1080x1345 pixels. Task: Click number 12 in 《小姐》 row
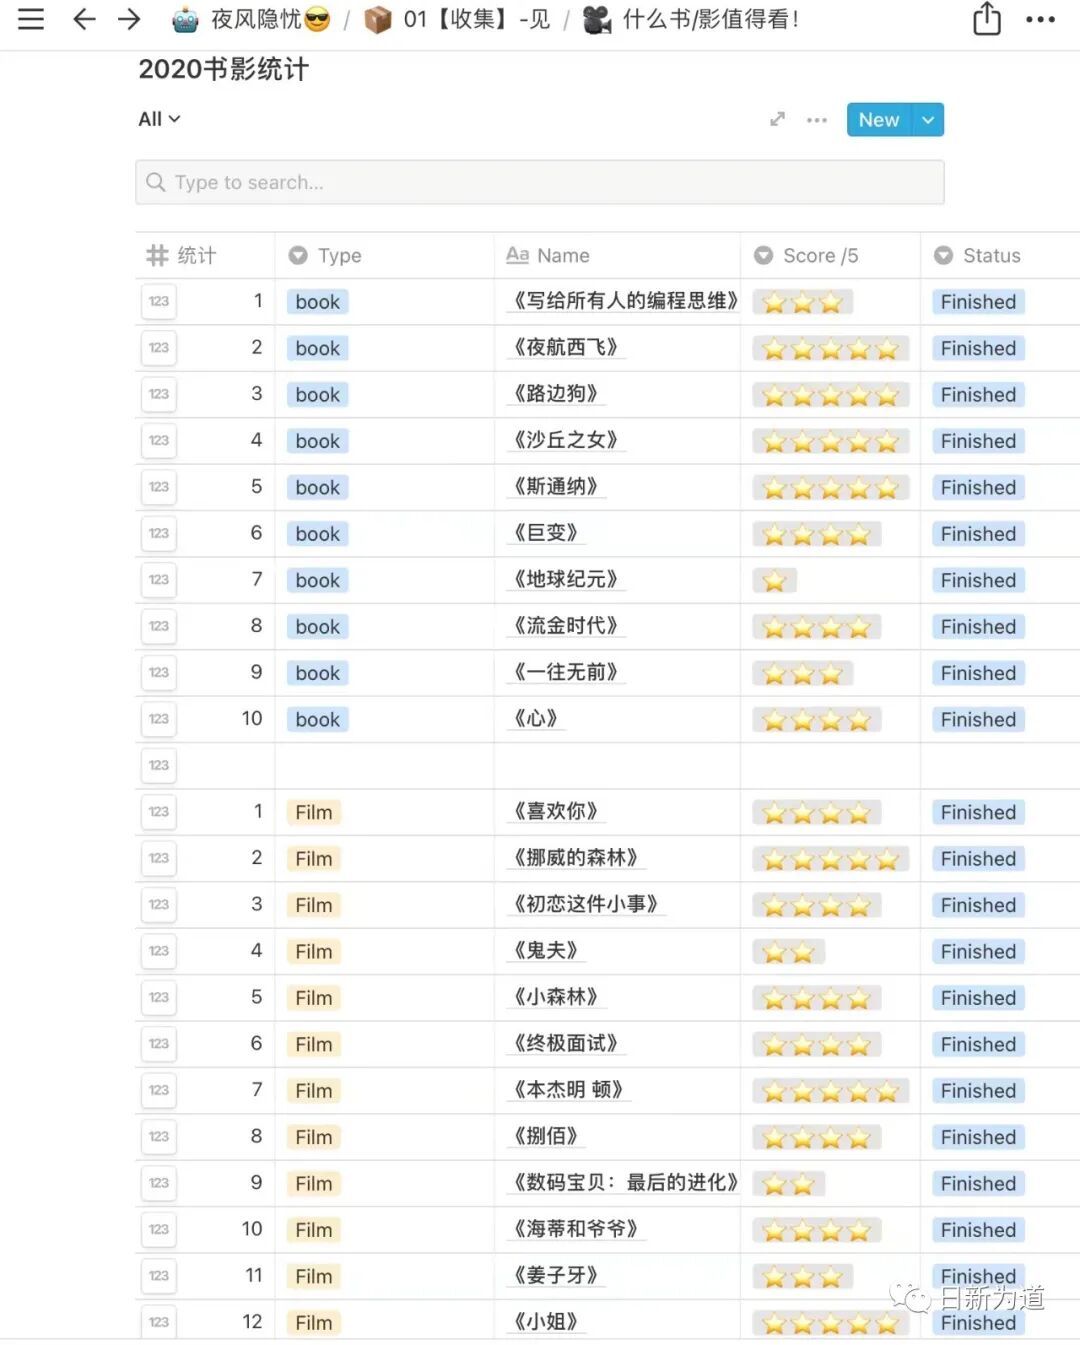(252, 1322)
